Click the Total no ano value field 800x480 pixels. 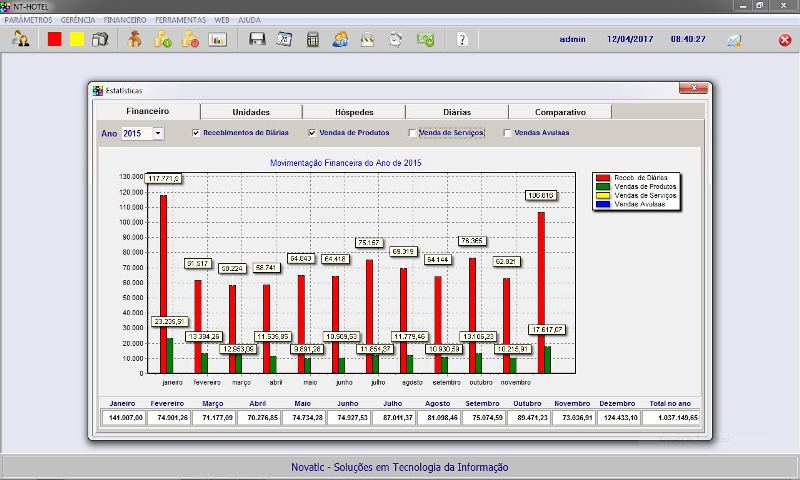coord(672,416)
